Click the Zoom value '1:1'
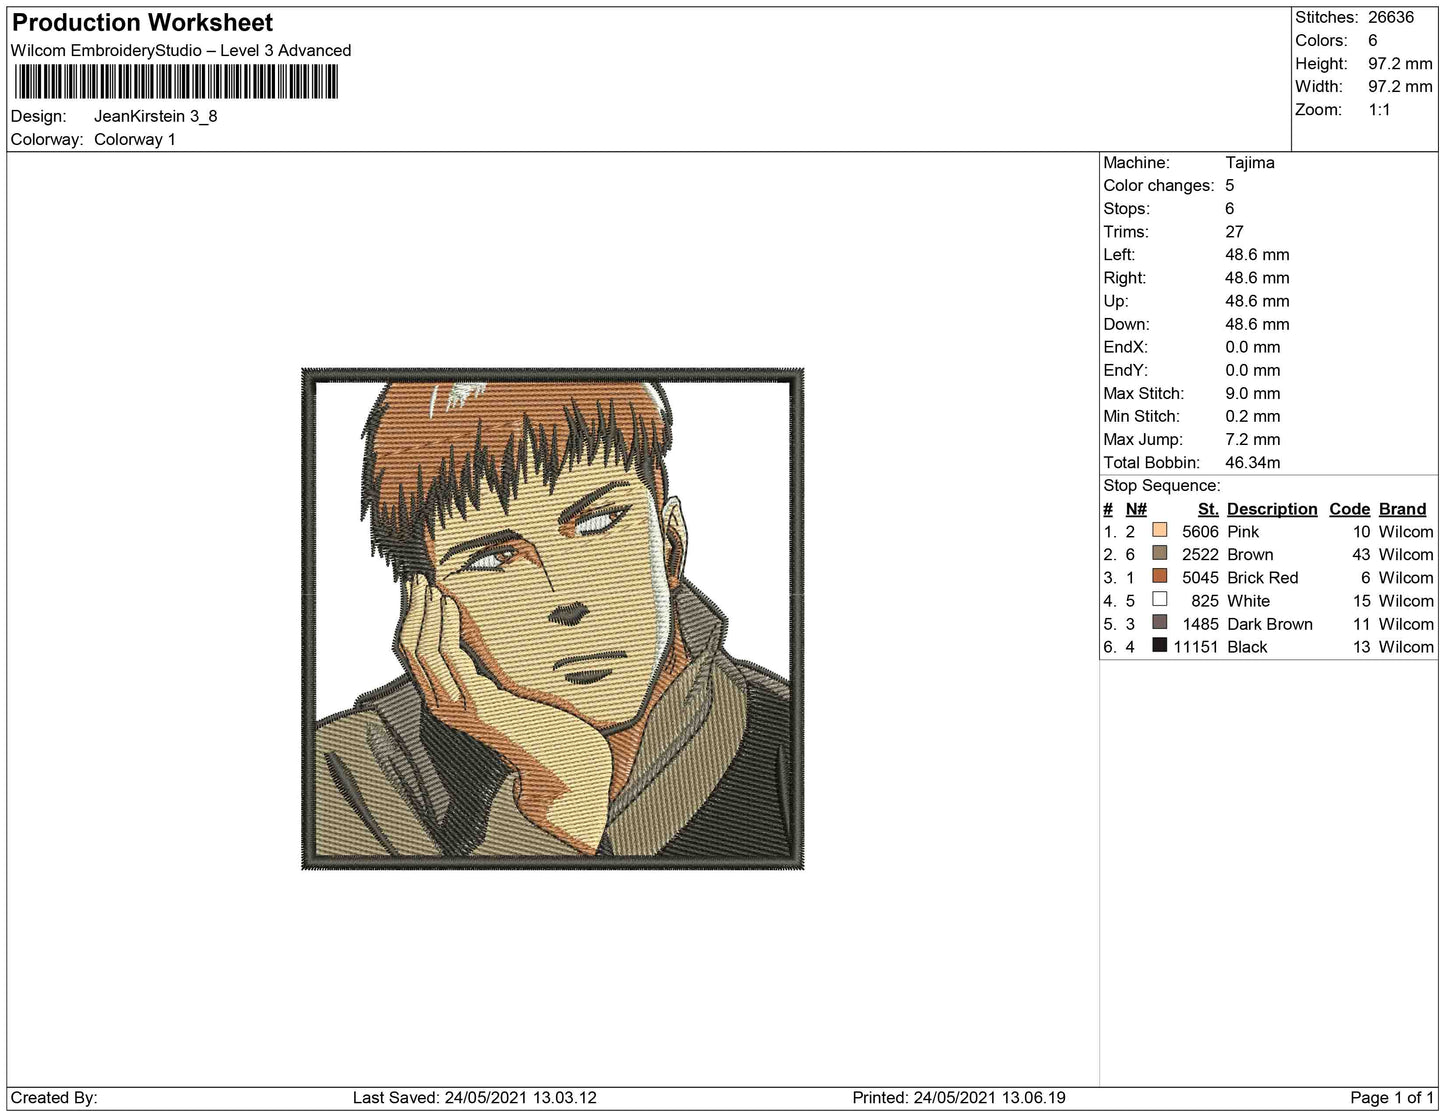 point(1379,109)
